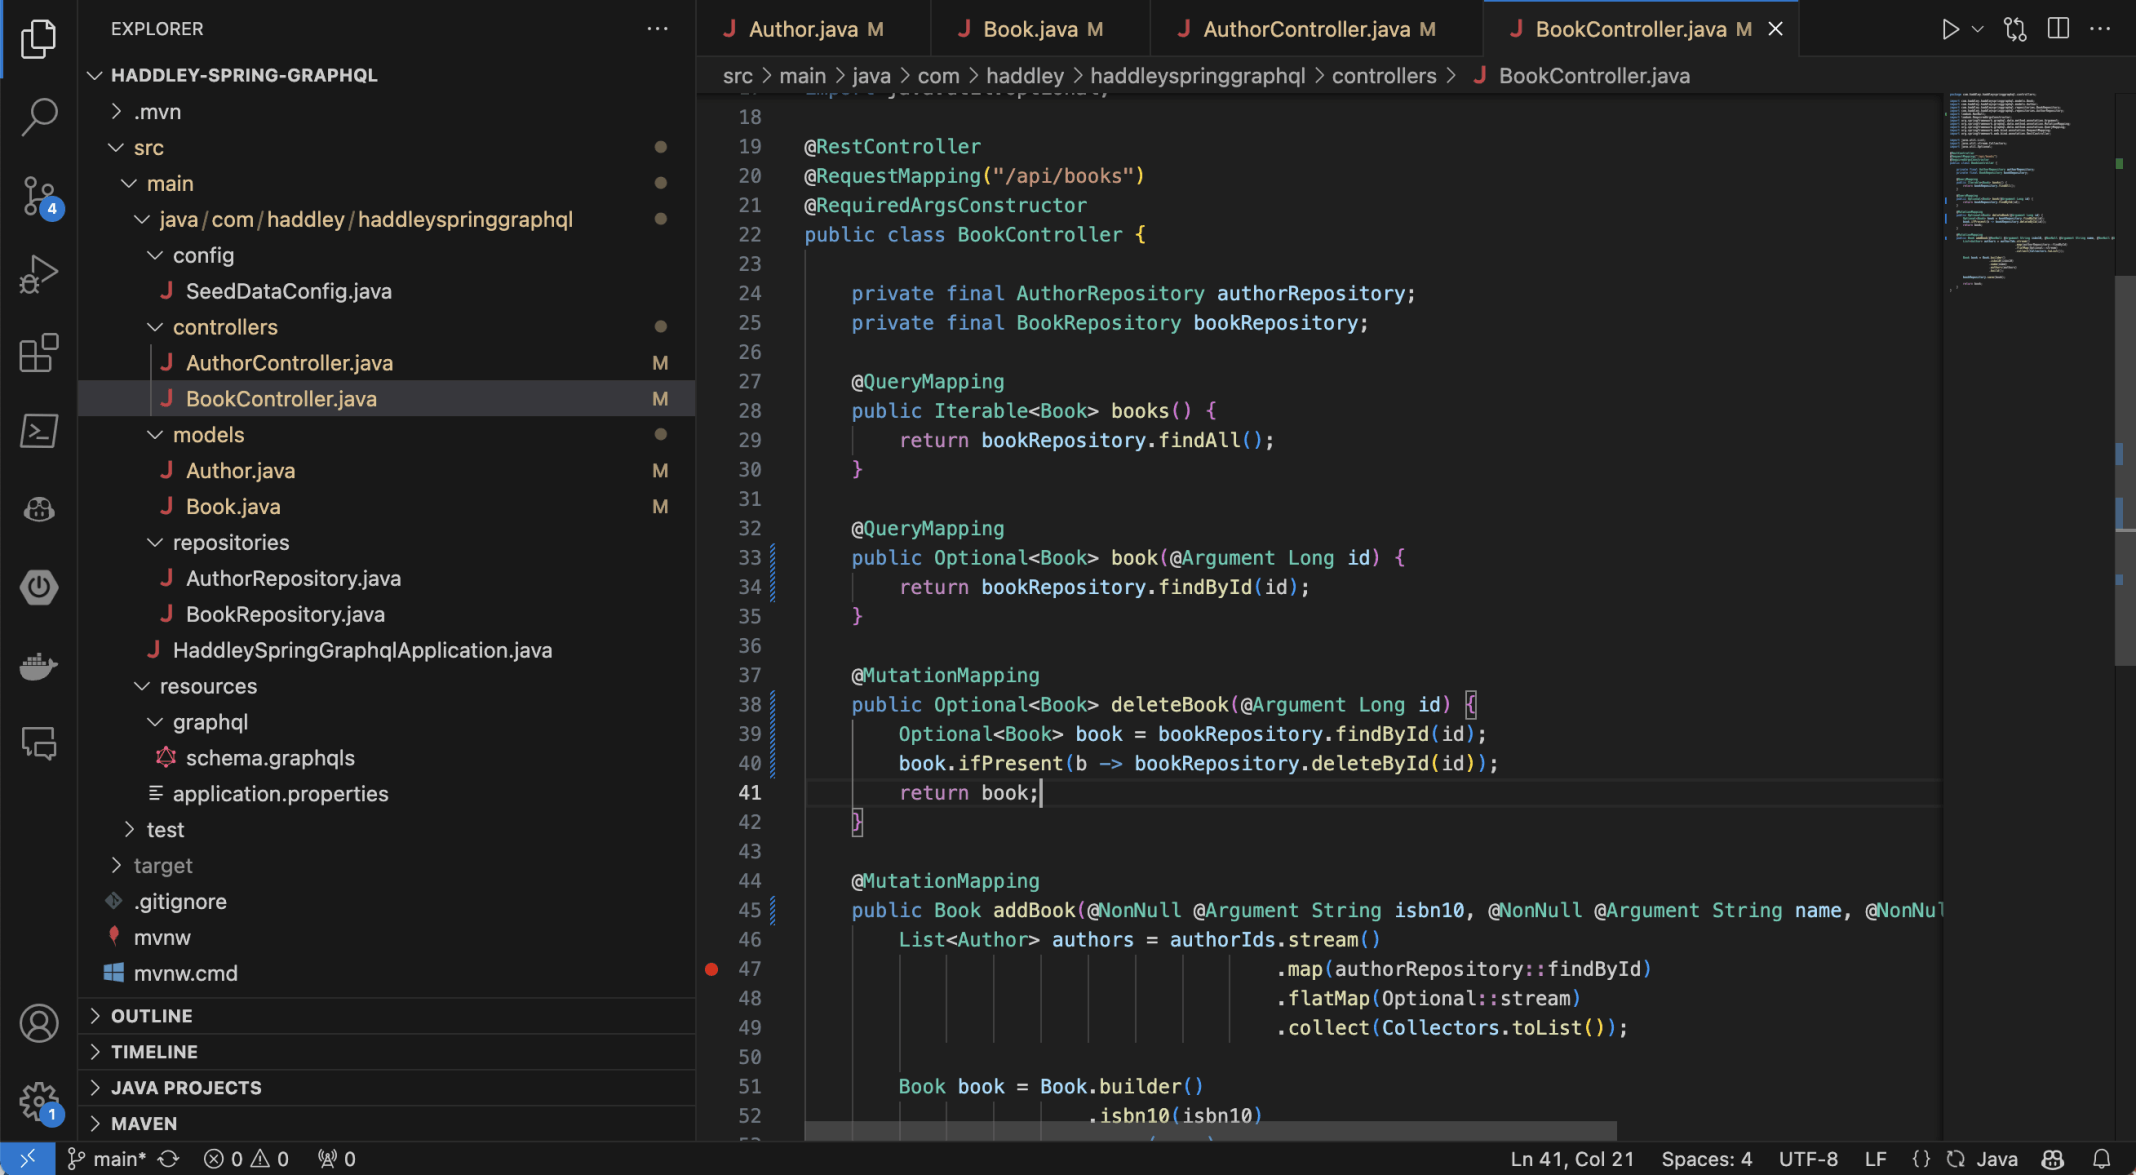The height and width of the screenshot is (1175, 2136).
Task: Click the Spaces: 4 indentation setting
Action: (1706, 1159)
